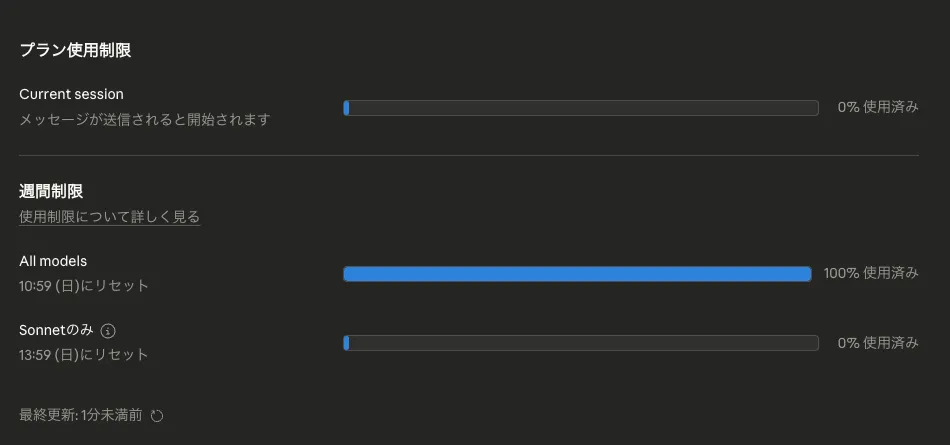Click the 100% 使用済み usage text

(871, 273)
